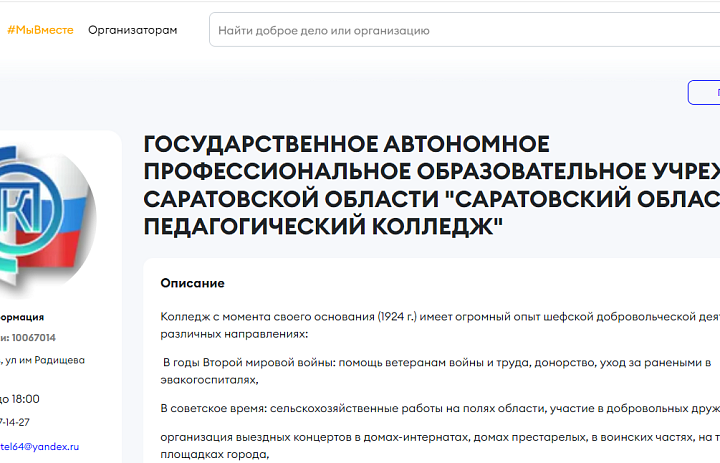Viewport: 720px width, 463px height.
Task: Open the tel64@yandex.ru email link
Action: point(39,446)
